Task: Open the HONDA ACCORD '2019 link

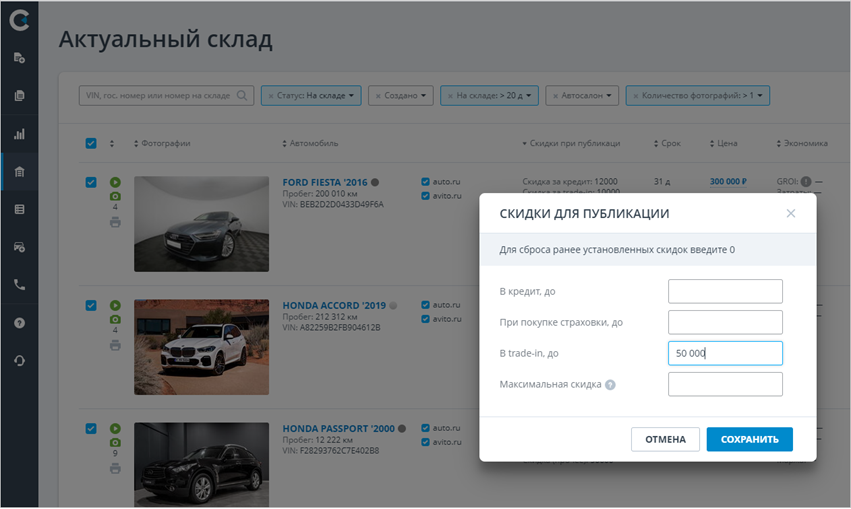Action: 334,306
